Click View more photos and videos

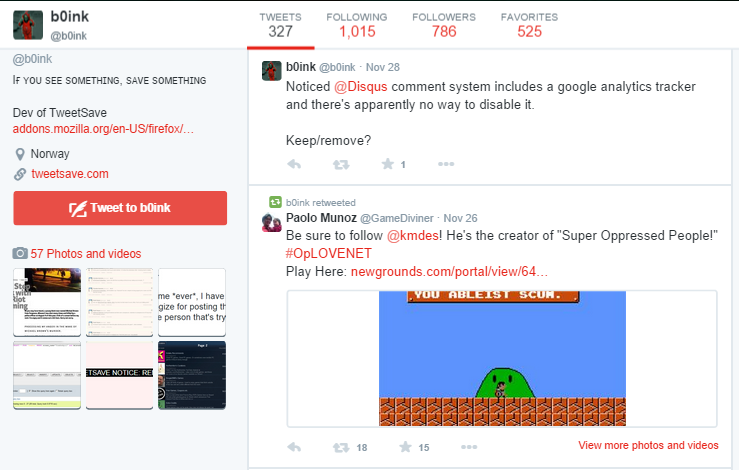click(x=648, y=445)
